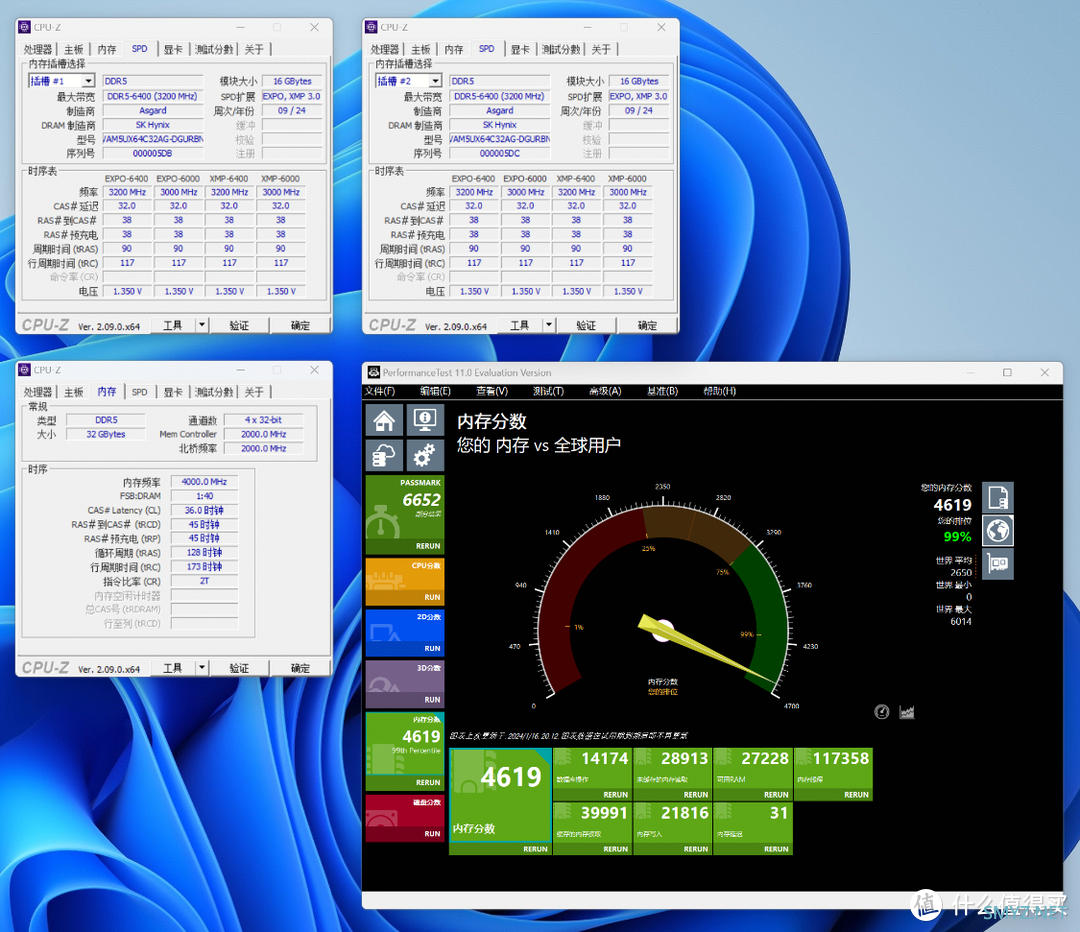Screen dimensions: 1080x932
Task: Select the 28913 memory read tile
Action: click(672, 774)
